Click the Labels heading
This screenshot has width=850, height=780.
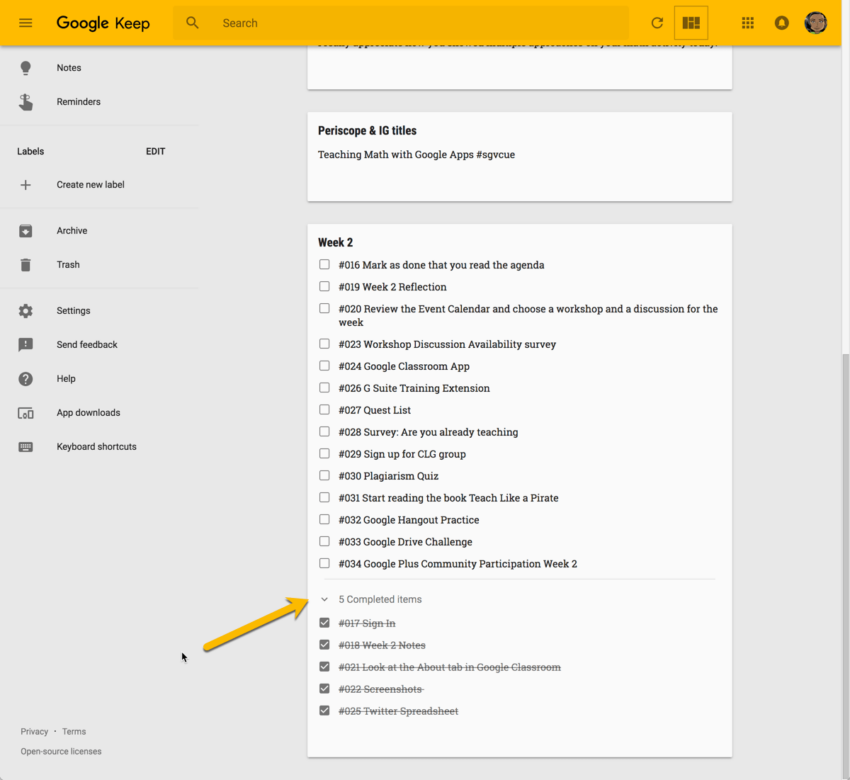[30, 151]
